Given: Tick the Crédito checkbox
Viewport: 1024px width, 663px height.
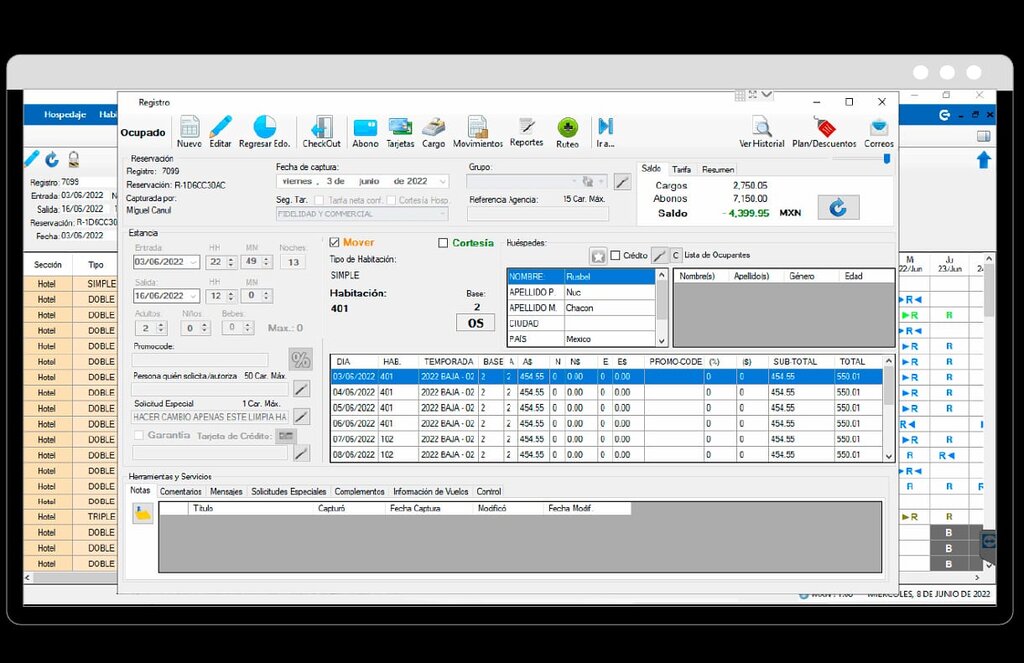Looking at the screenshot, I should point(615,255).
